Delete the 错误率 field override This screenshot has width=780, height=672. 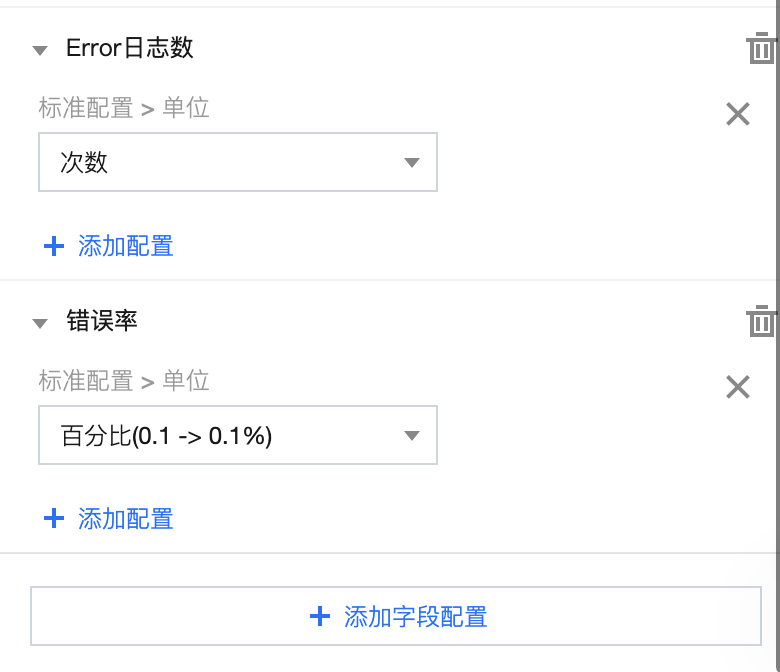[761, 322]
